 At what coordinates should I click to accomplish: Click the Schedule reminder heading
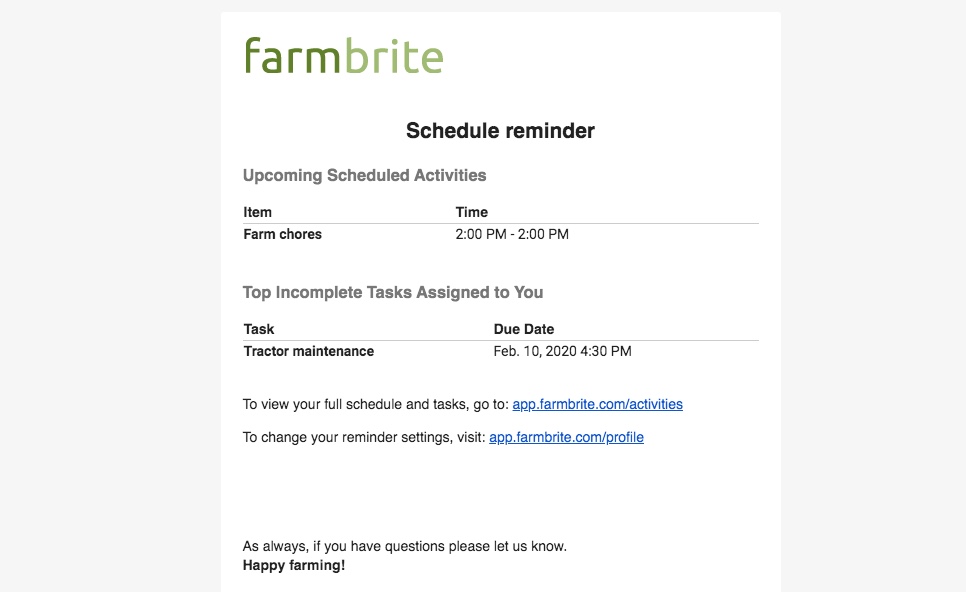500,131
